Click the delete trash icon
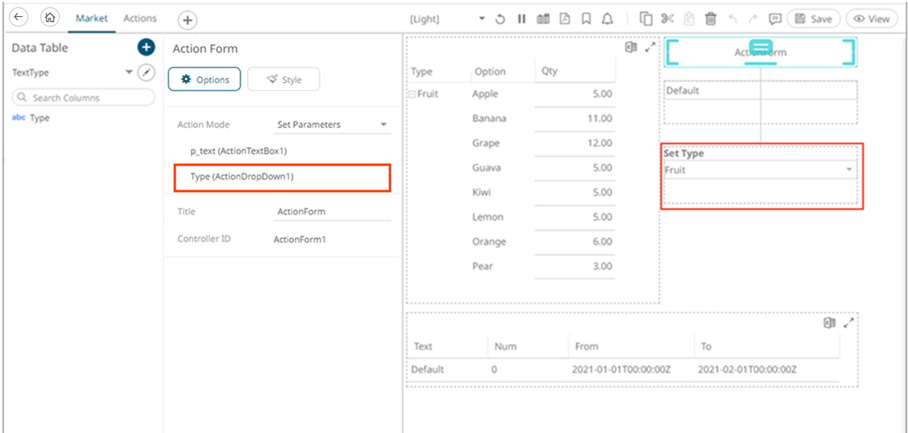This screenshot has width=908, height=433. coord(710,19)
